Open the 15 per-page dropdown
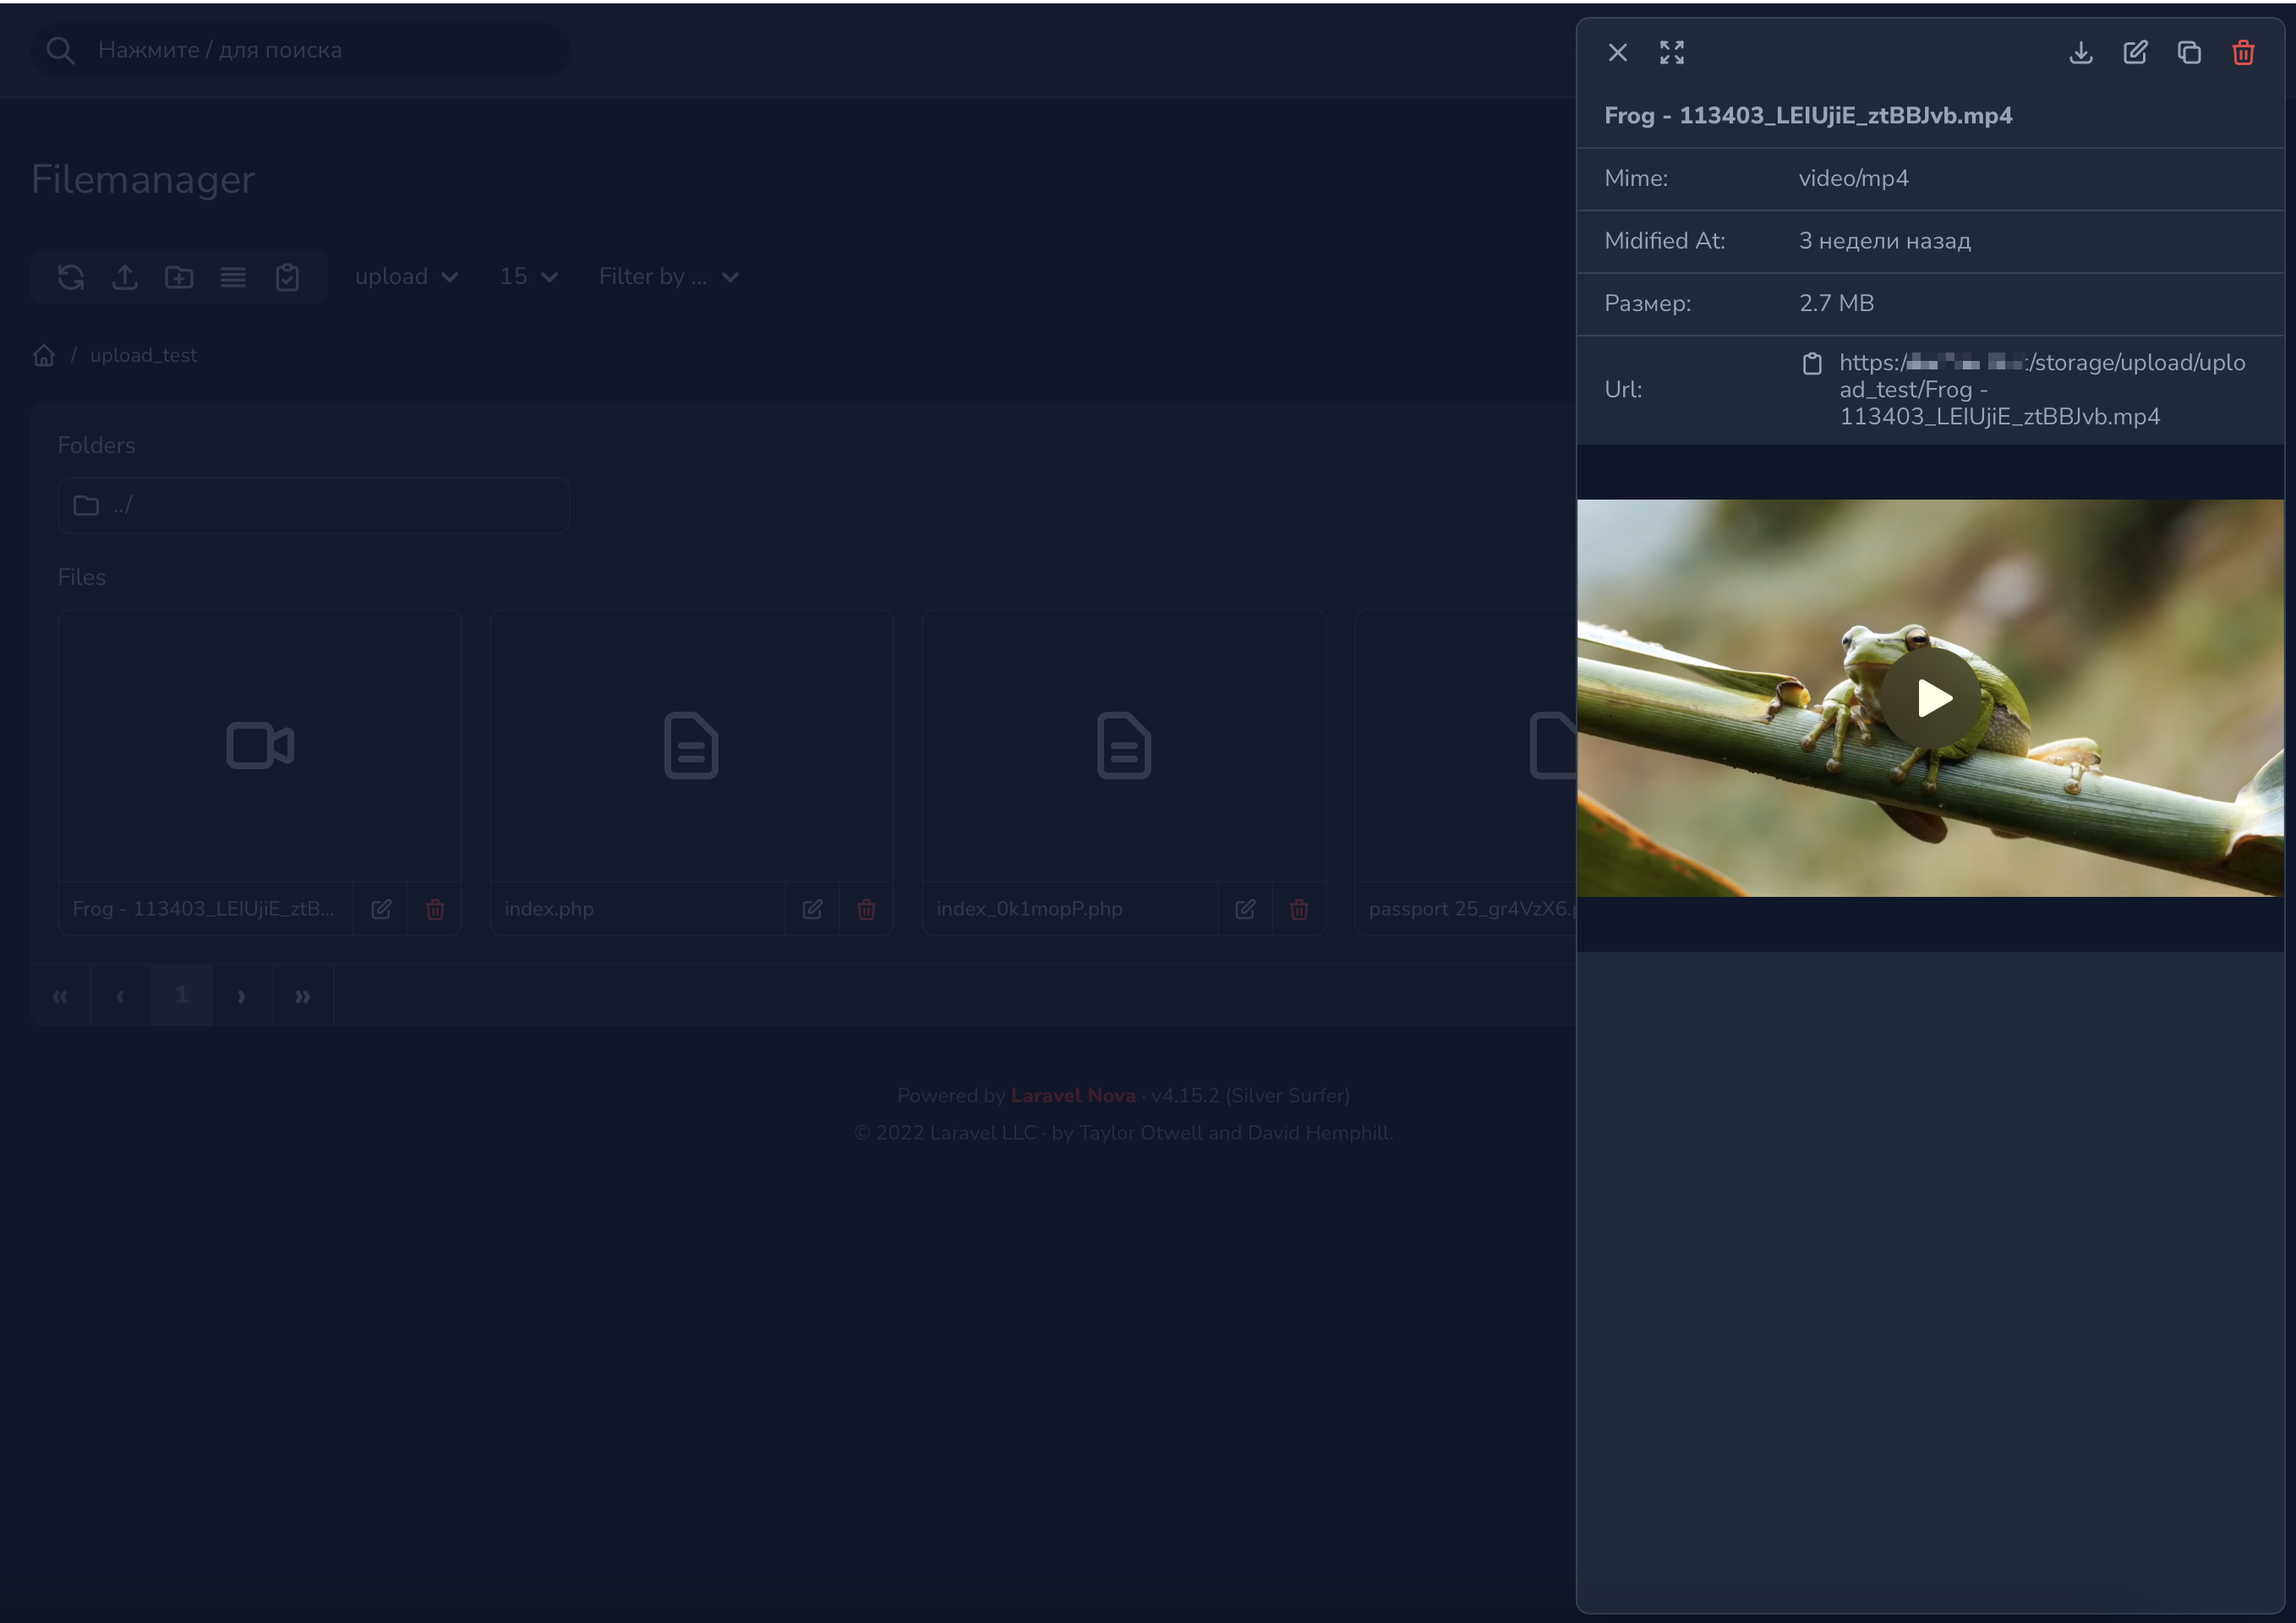Screen dimensions: 2296x1623 [x=528, y=277]
